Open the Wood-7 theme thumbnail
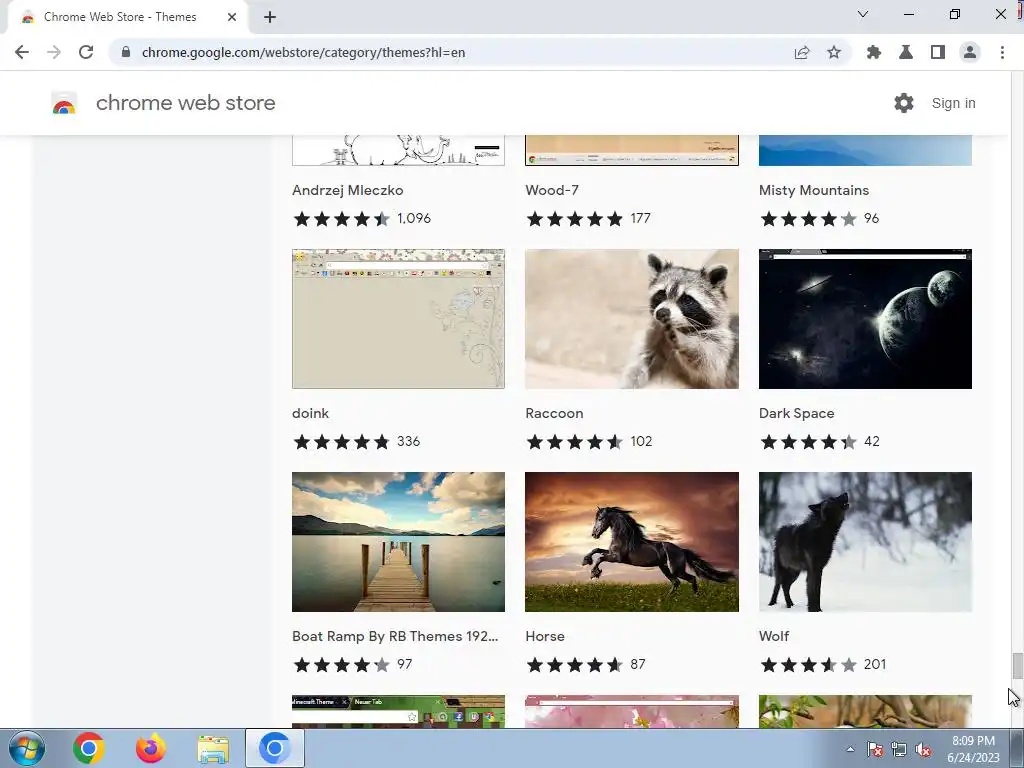Image resolution: width=1024 pixels, height=768 pixels. pos(632,150)
